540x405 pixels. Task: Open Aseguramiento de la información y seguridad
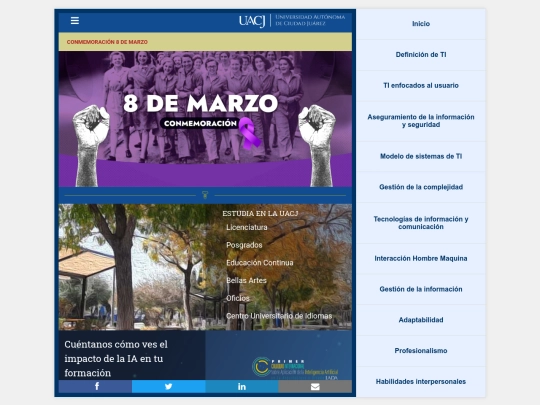click(x=421, y=121)
